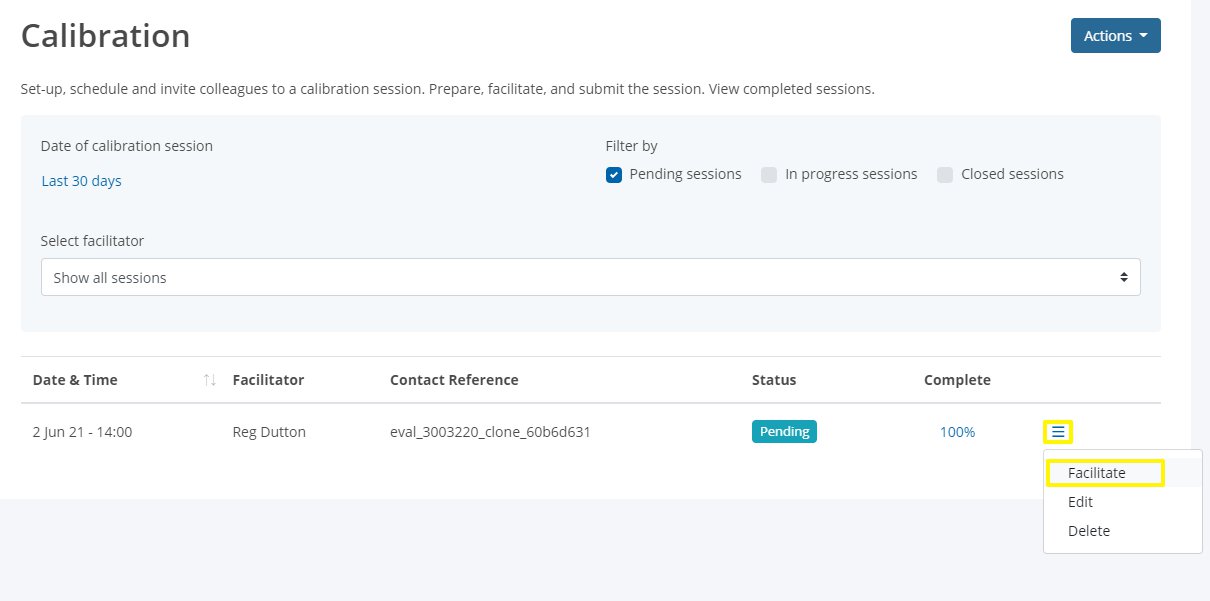
Task: Enable the Closed sessions filter
Action: (x=945, y=175)
